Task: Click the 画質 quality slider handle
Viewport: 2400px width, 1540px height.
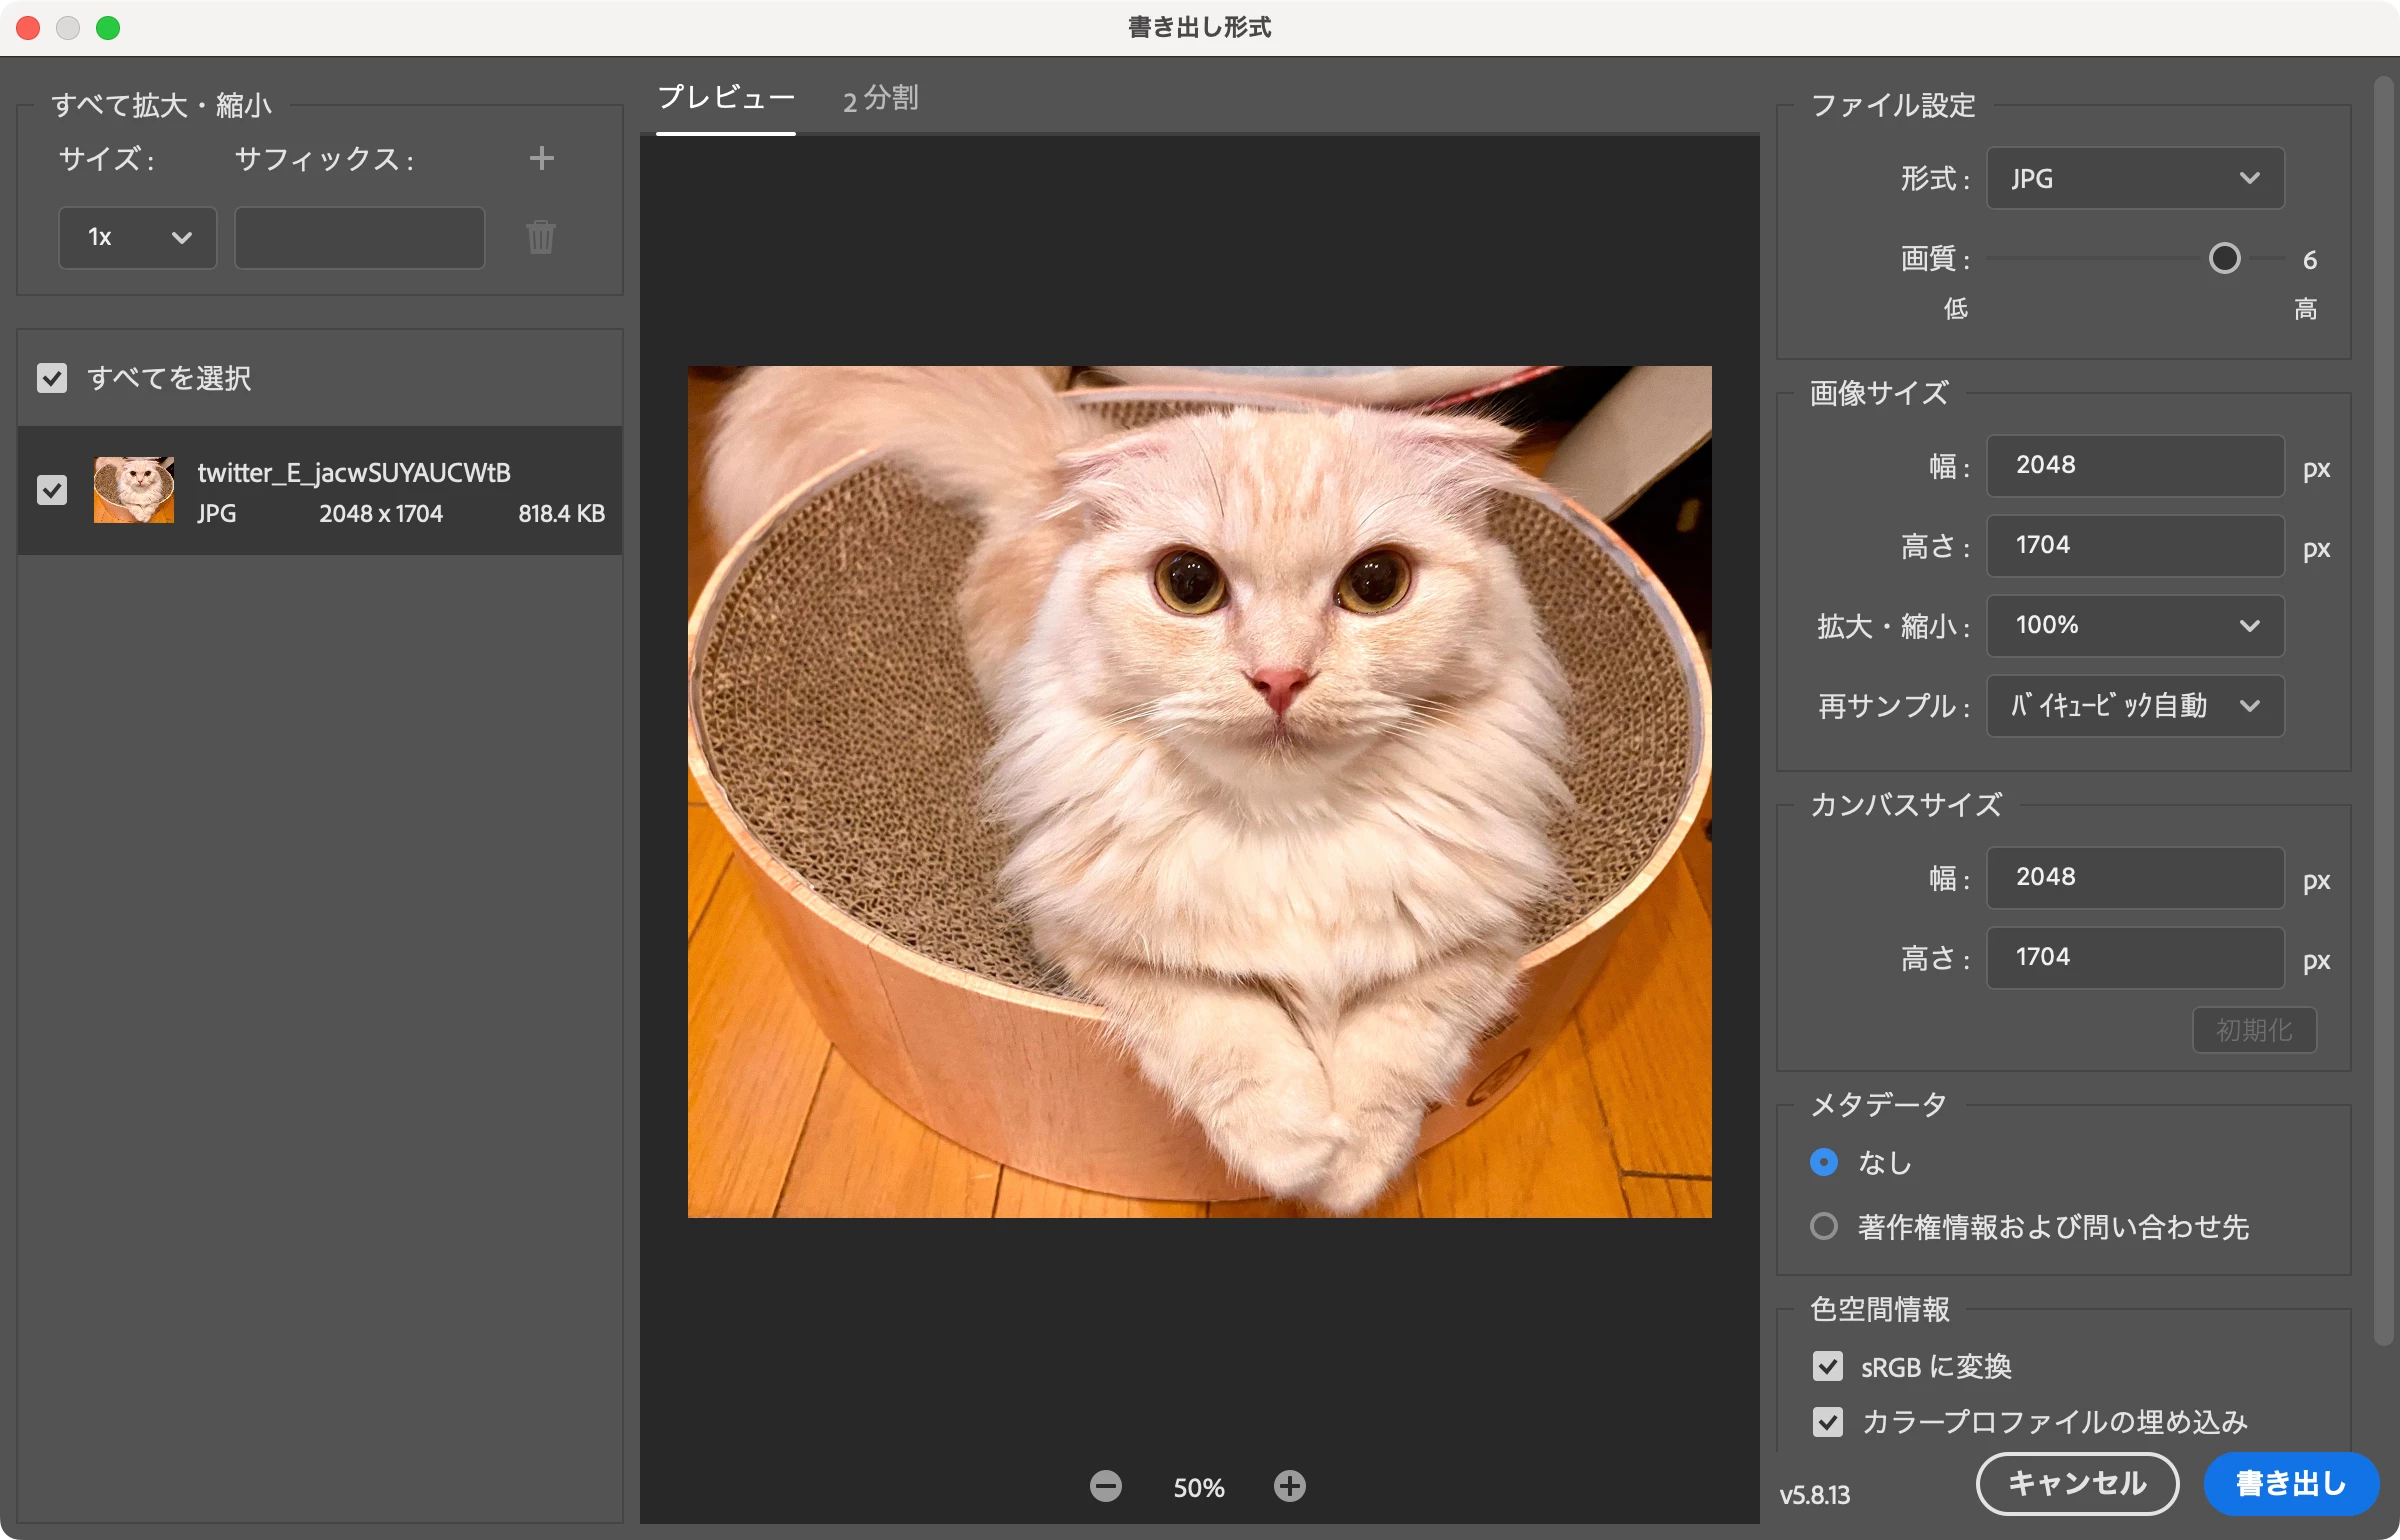Action: (2224, 259)
